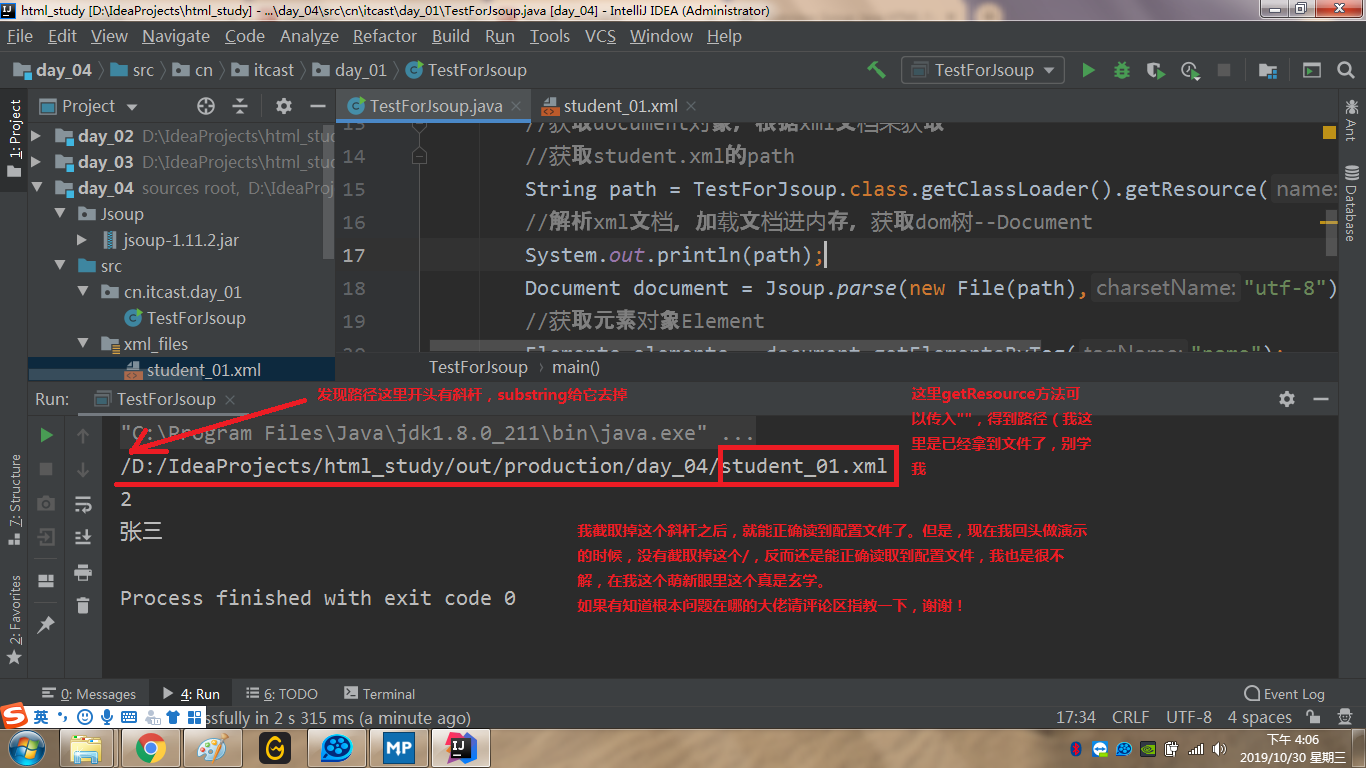Open the Terminal tool window

(x=379, y=693)
